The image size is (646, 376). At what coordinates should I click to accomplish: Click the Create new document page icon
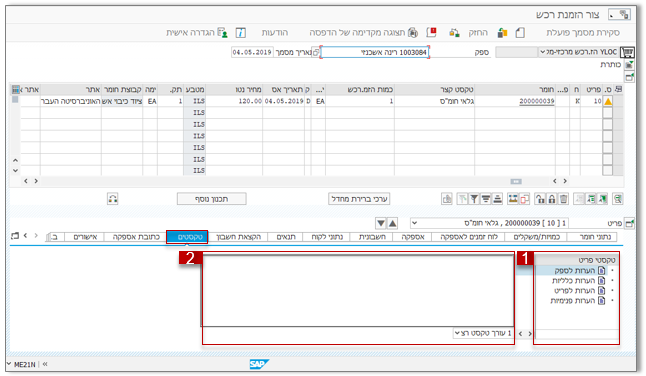[520, 33]
